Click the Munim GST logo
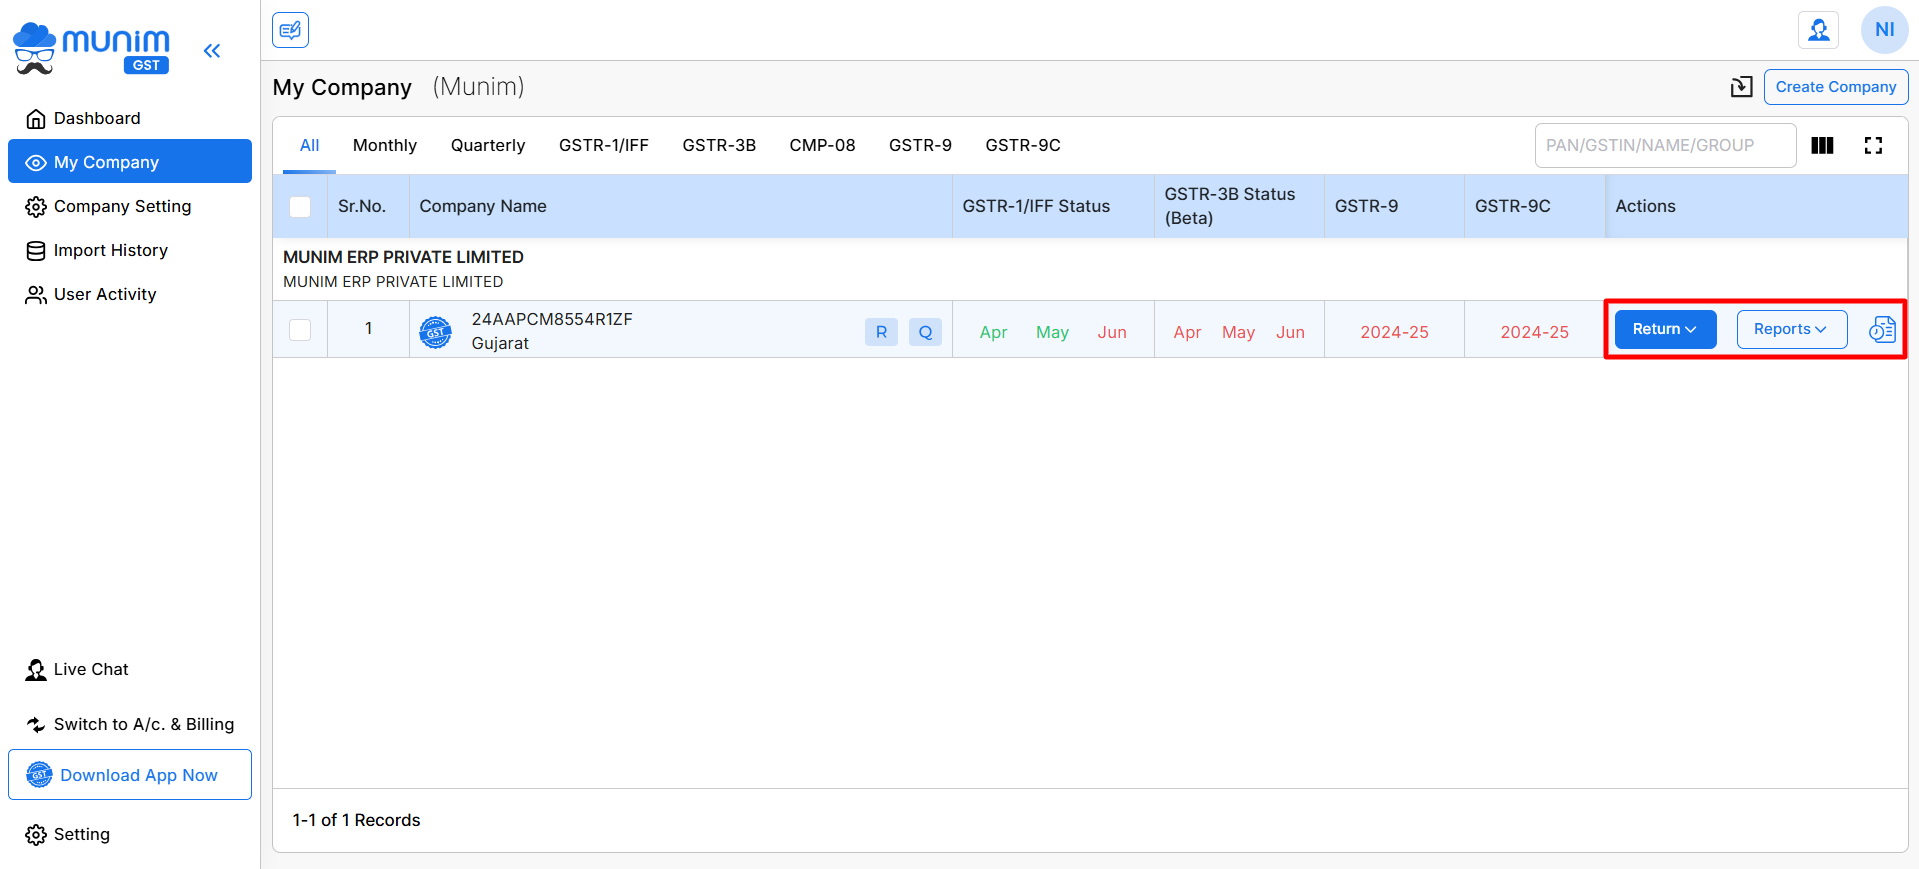The image size is (1919, 869). tap(91, 49)
